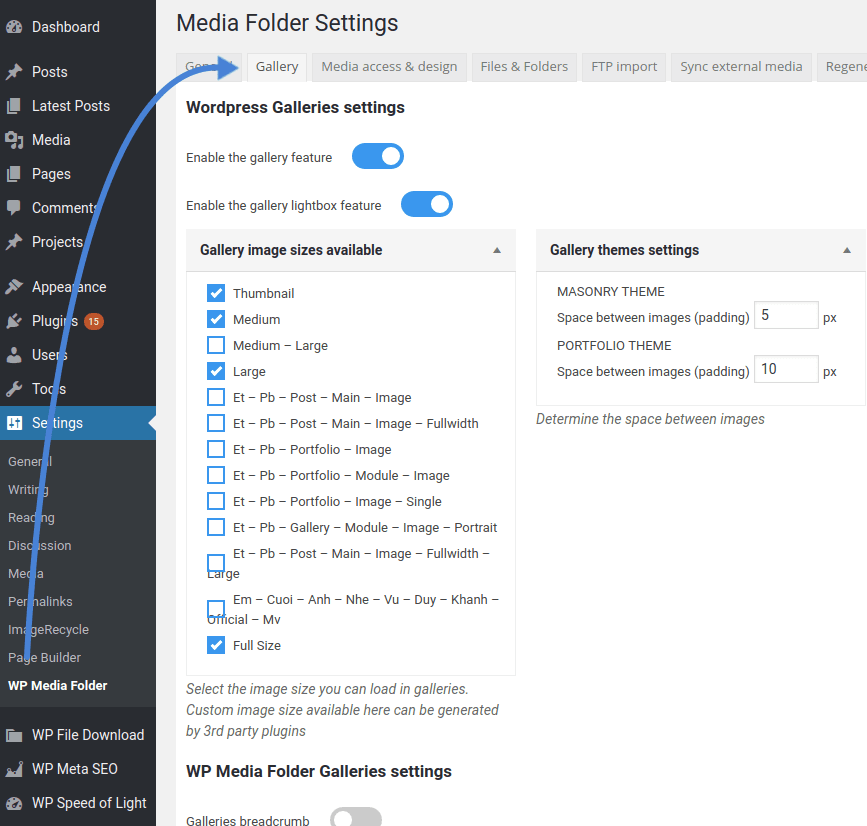Open the FTP import tab
This screenshot has height=826, width=867.
pyautogui.click(x=624, y=67)
